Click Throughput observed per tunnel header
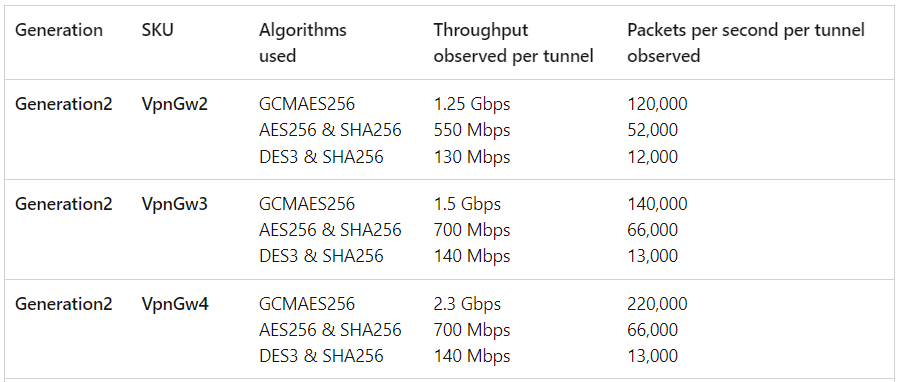The width and height of the screenshot is (899, 382). point(513,43)
